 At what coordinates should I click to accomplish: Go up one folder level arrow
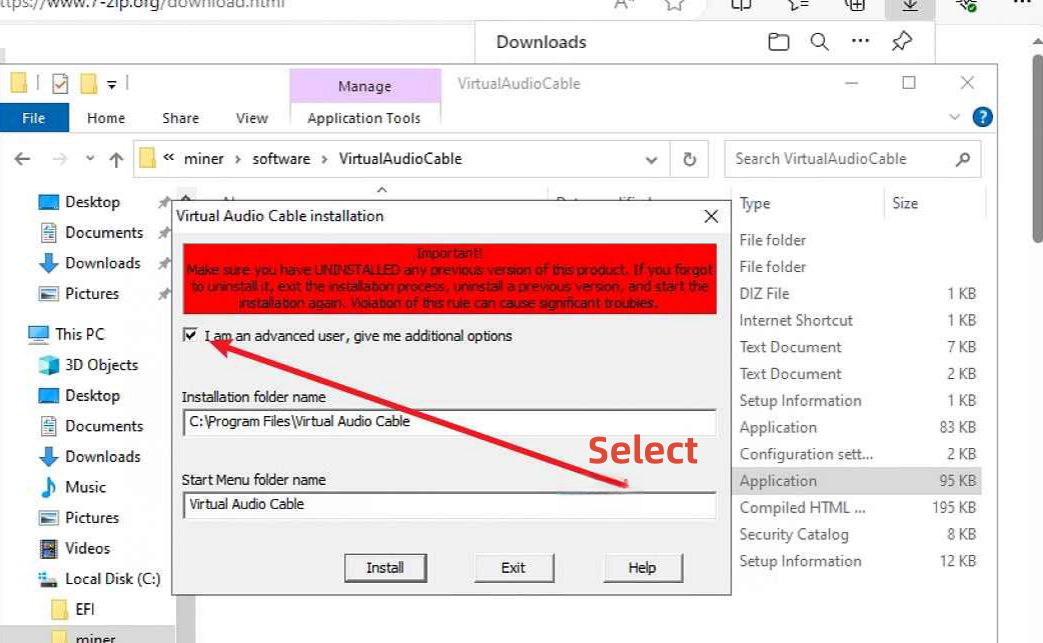click(x=116, y=159)
